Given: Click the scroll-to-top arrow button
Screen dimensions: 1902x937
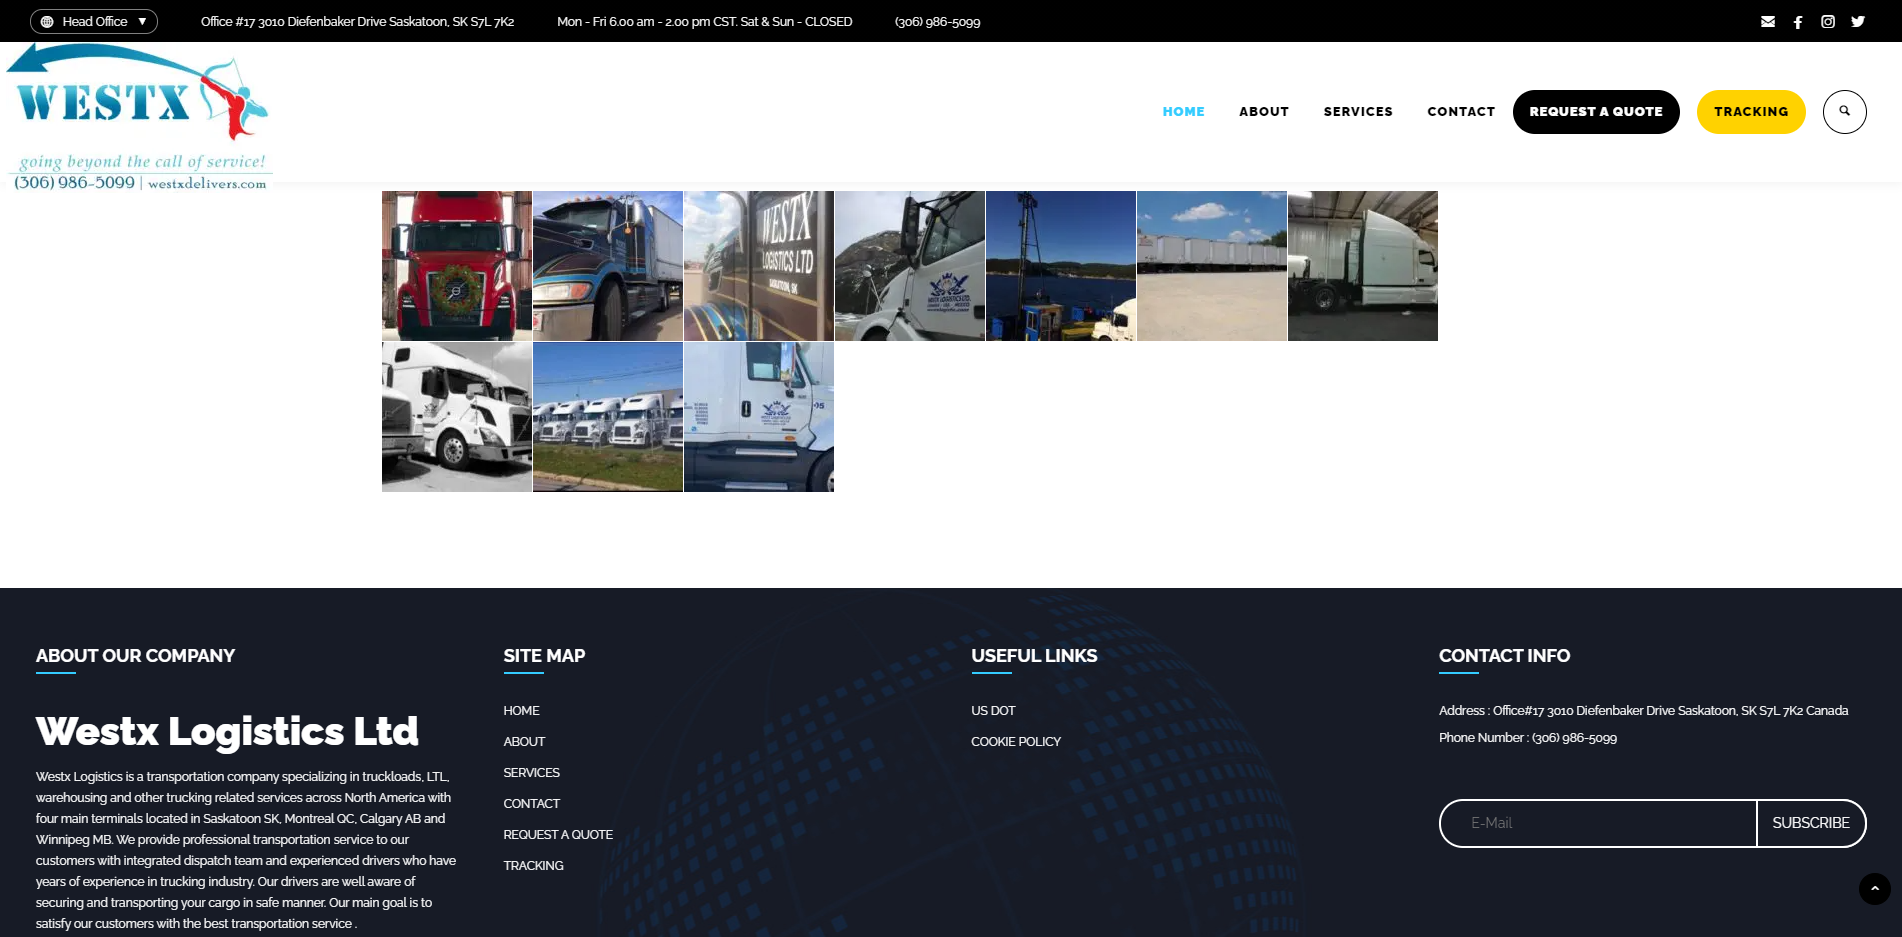Looking at the screenshot, I should tap(1875, 889).
